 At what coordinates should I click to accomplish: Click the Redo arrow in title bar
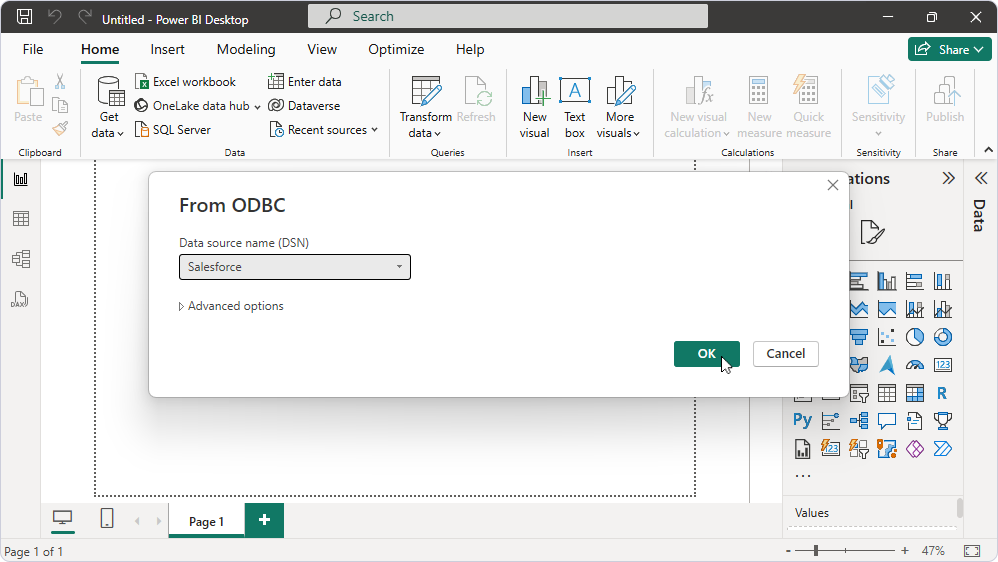[x=85, y=17]
